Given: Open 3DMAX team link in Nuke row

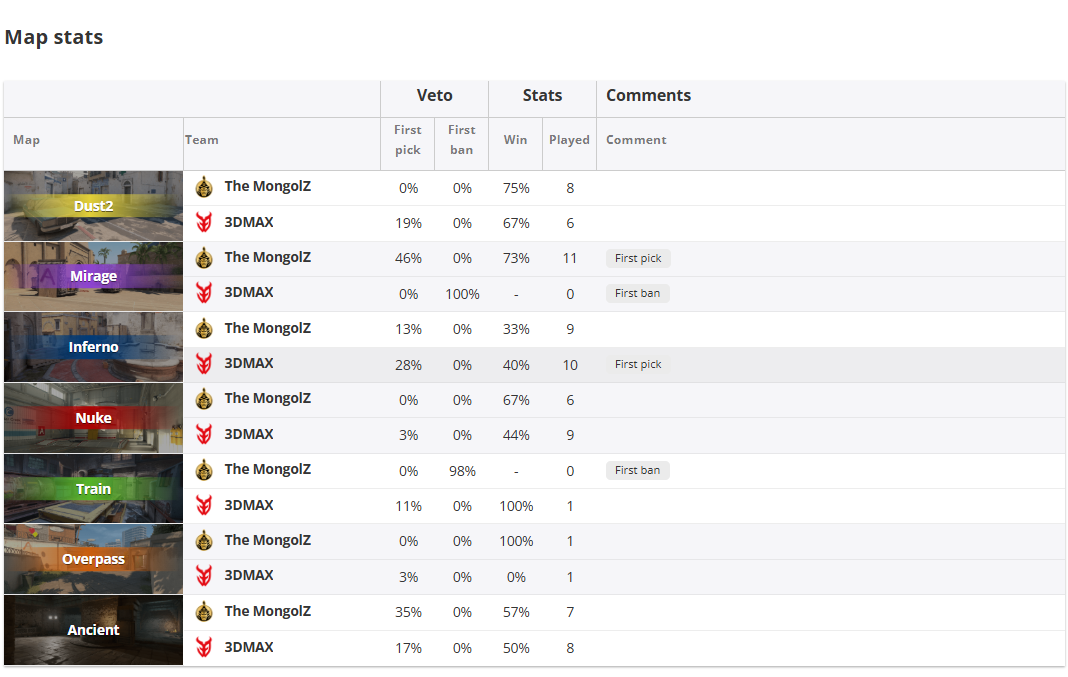Looking at the screenshot, I should (248, 434).
